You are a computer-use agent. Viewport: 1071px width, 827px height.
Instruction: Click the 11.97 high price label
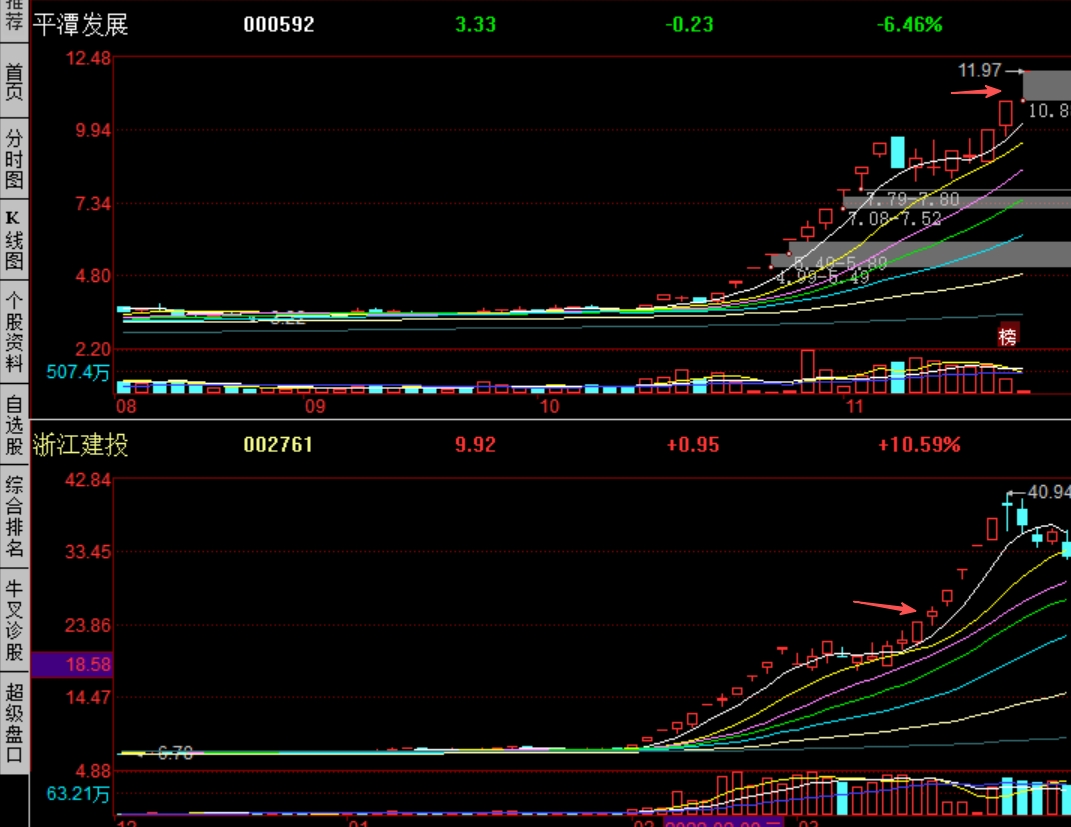pyautogui.click(x=979, y=70)
